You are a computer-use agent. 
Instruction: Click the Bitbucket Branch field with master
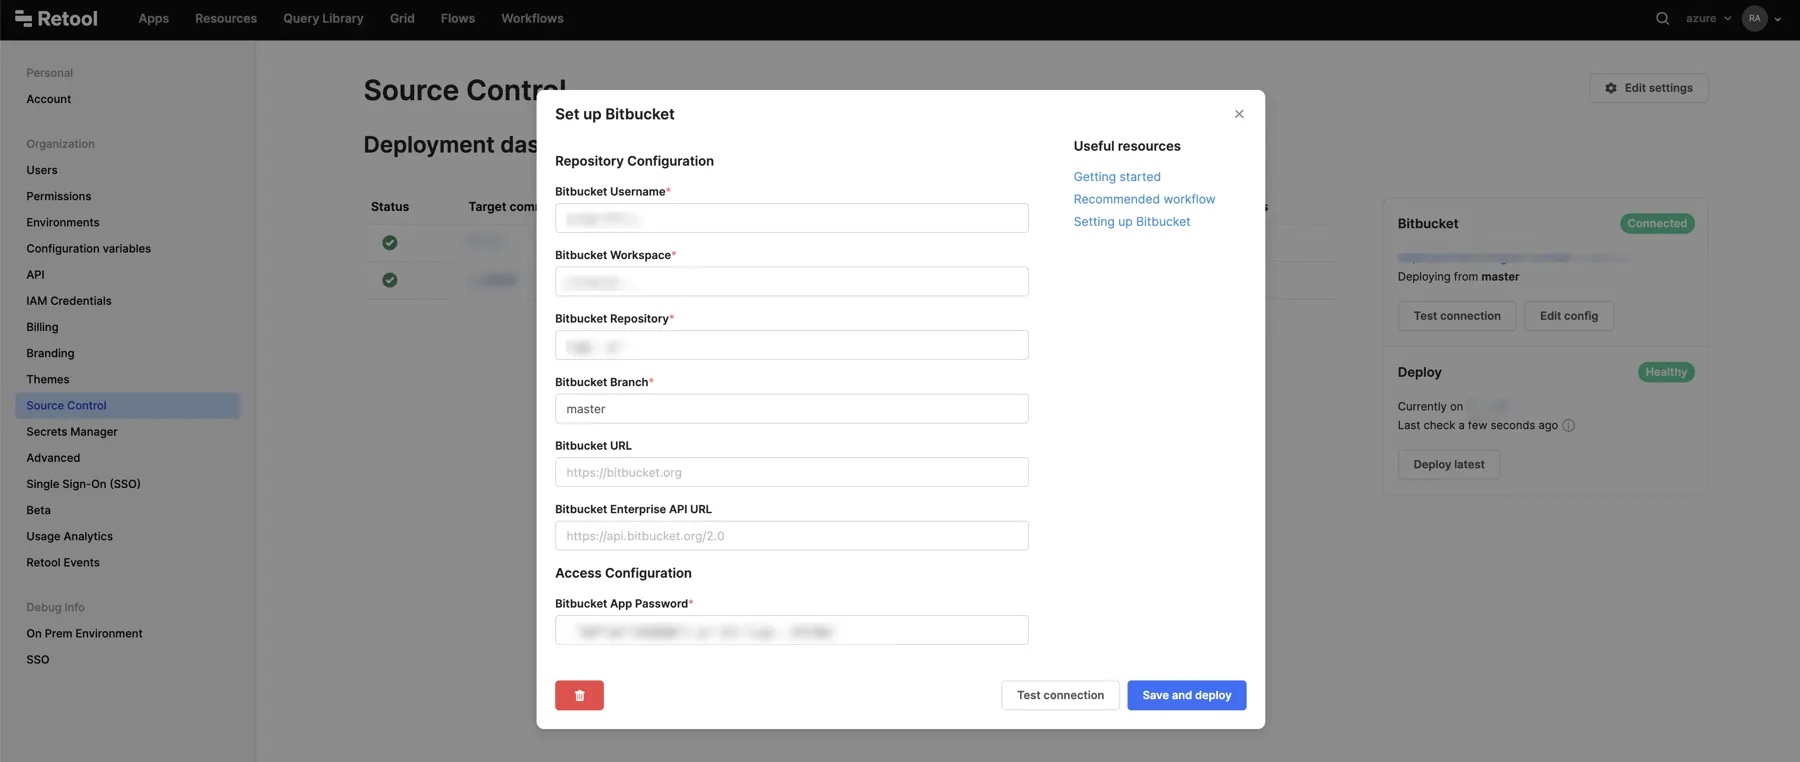pos(791,409)
